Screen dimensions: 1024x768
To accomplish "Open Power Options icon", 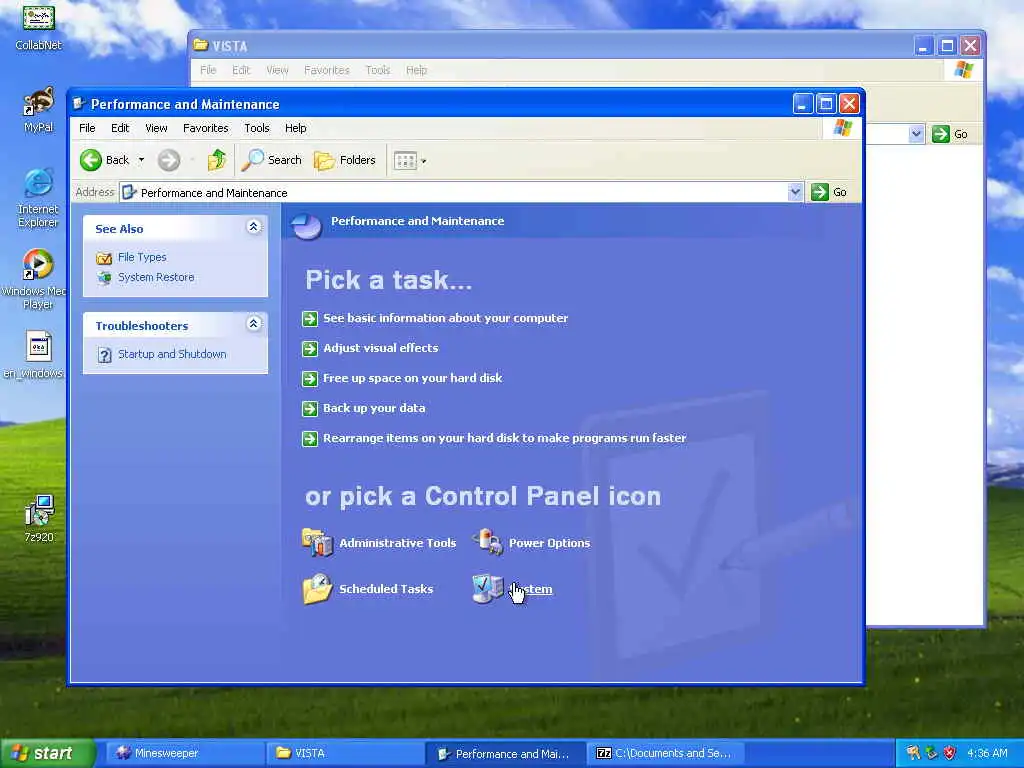I will [488, 542].
